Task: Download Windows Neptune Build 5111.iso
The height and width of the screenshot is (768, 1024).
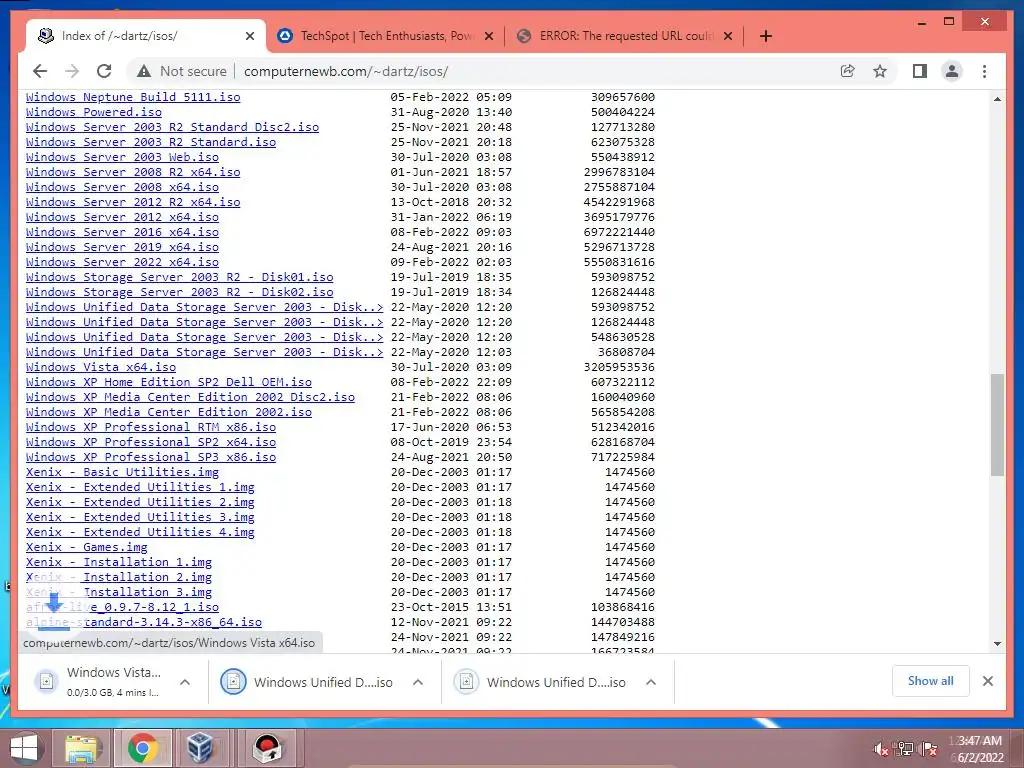Action: (133, 97)
